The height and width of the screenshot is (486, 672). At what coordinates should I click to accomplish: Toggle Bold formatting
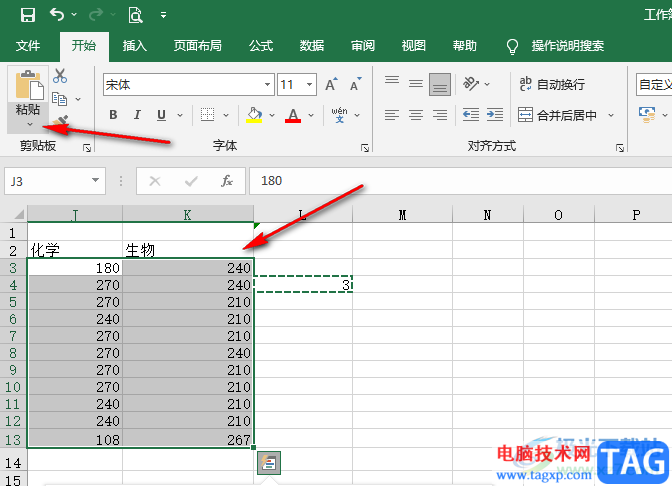(113, 115)
